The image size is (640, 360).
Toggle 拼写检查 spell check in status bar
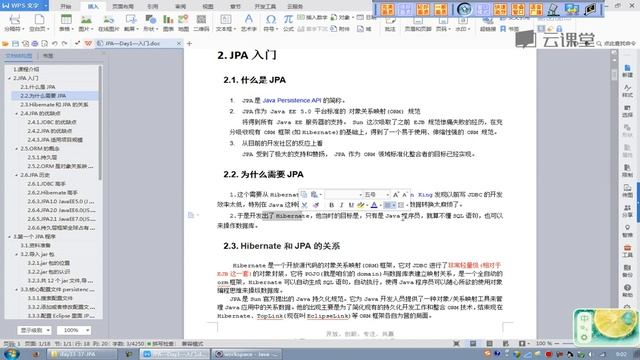[160, 344]
